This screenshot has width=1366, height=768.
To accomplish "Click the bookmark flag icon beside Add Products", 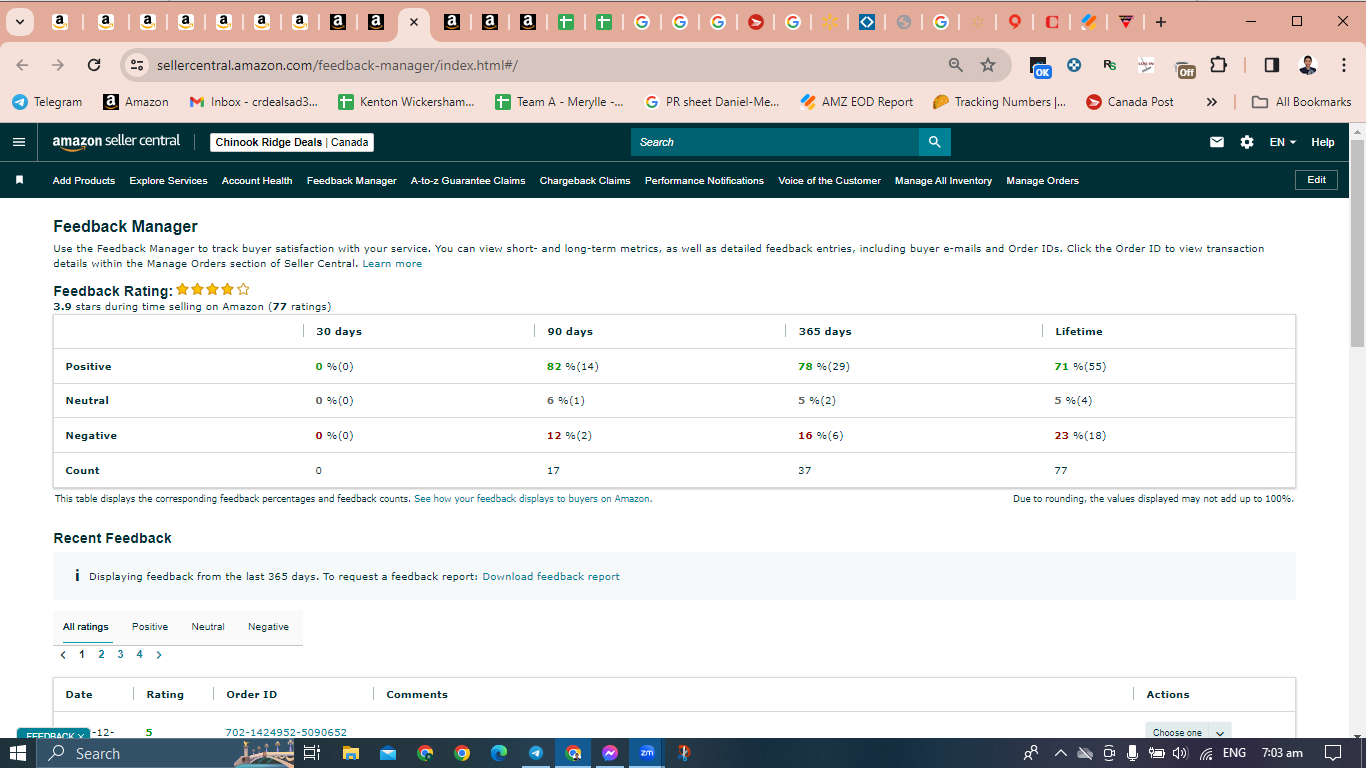I will coord(19,181).
